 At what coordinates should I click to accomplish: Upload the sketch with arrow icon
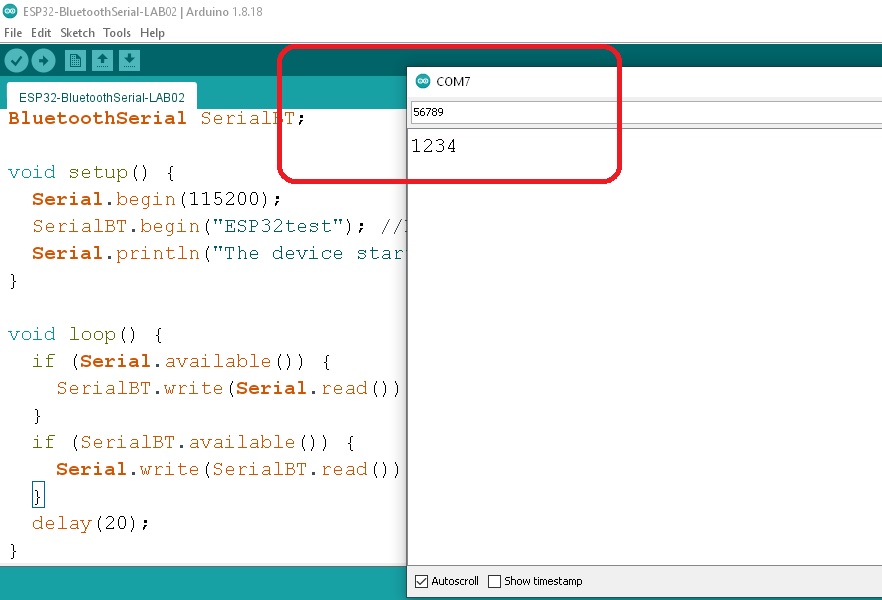click(x=43, y=61)
